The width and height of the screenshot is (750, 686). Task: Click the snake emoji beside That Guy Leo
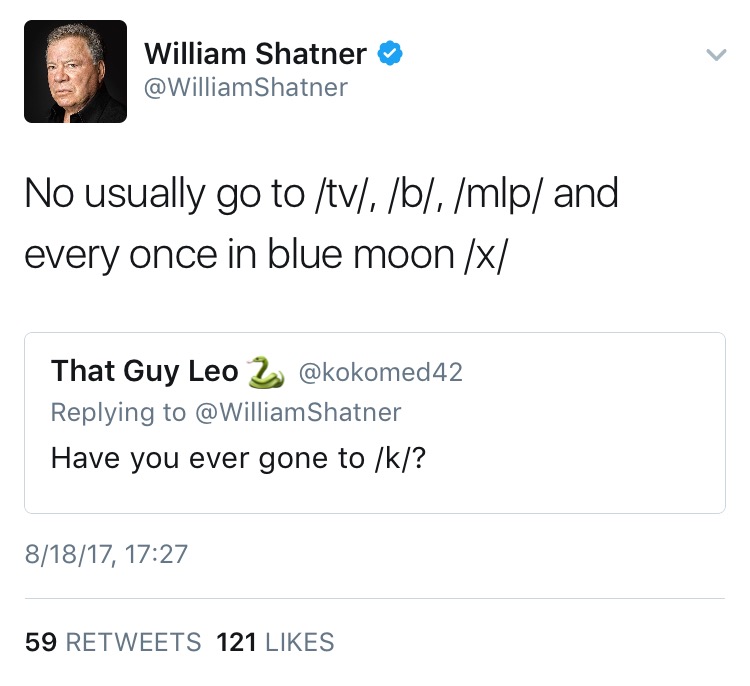click(x=265, y=372)
